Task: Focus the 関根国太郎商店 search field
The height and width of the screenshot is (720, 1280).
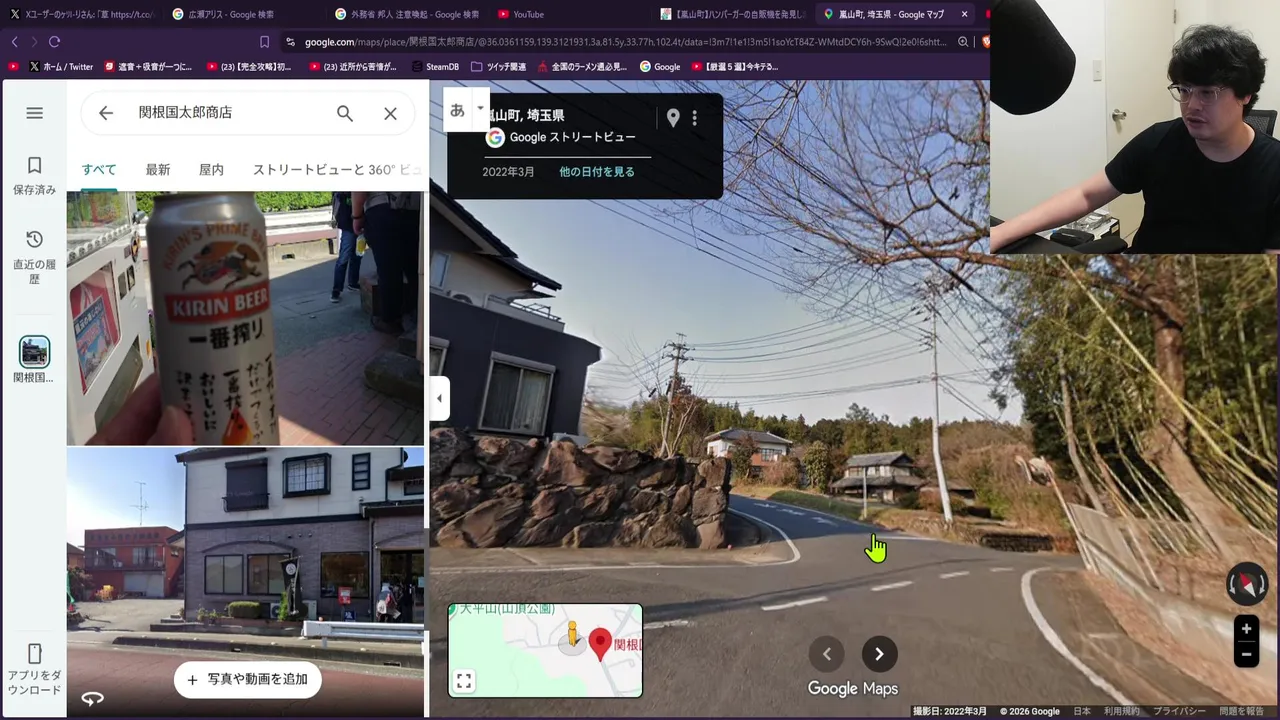Action: tap(228, 113)
